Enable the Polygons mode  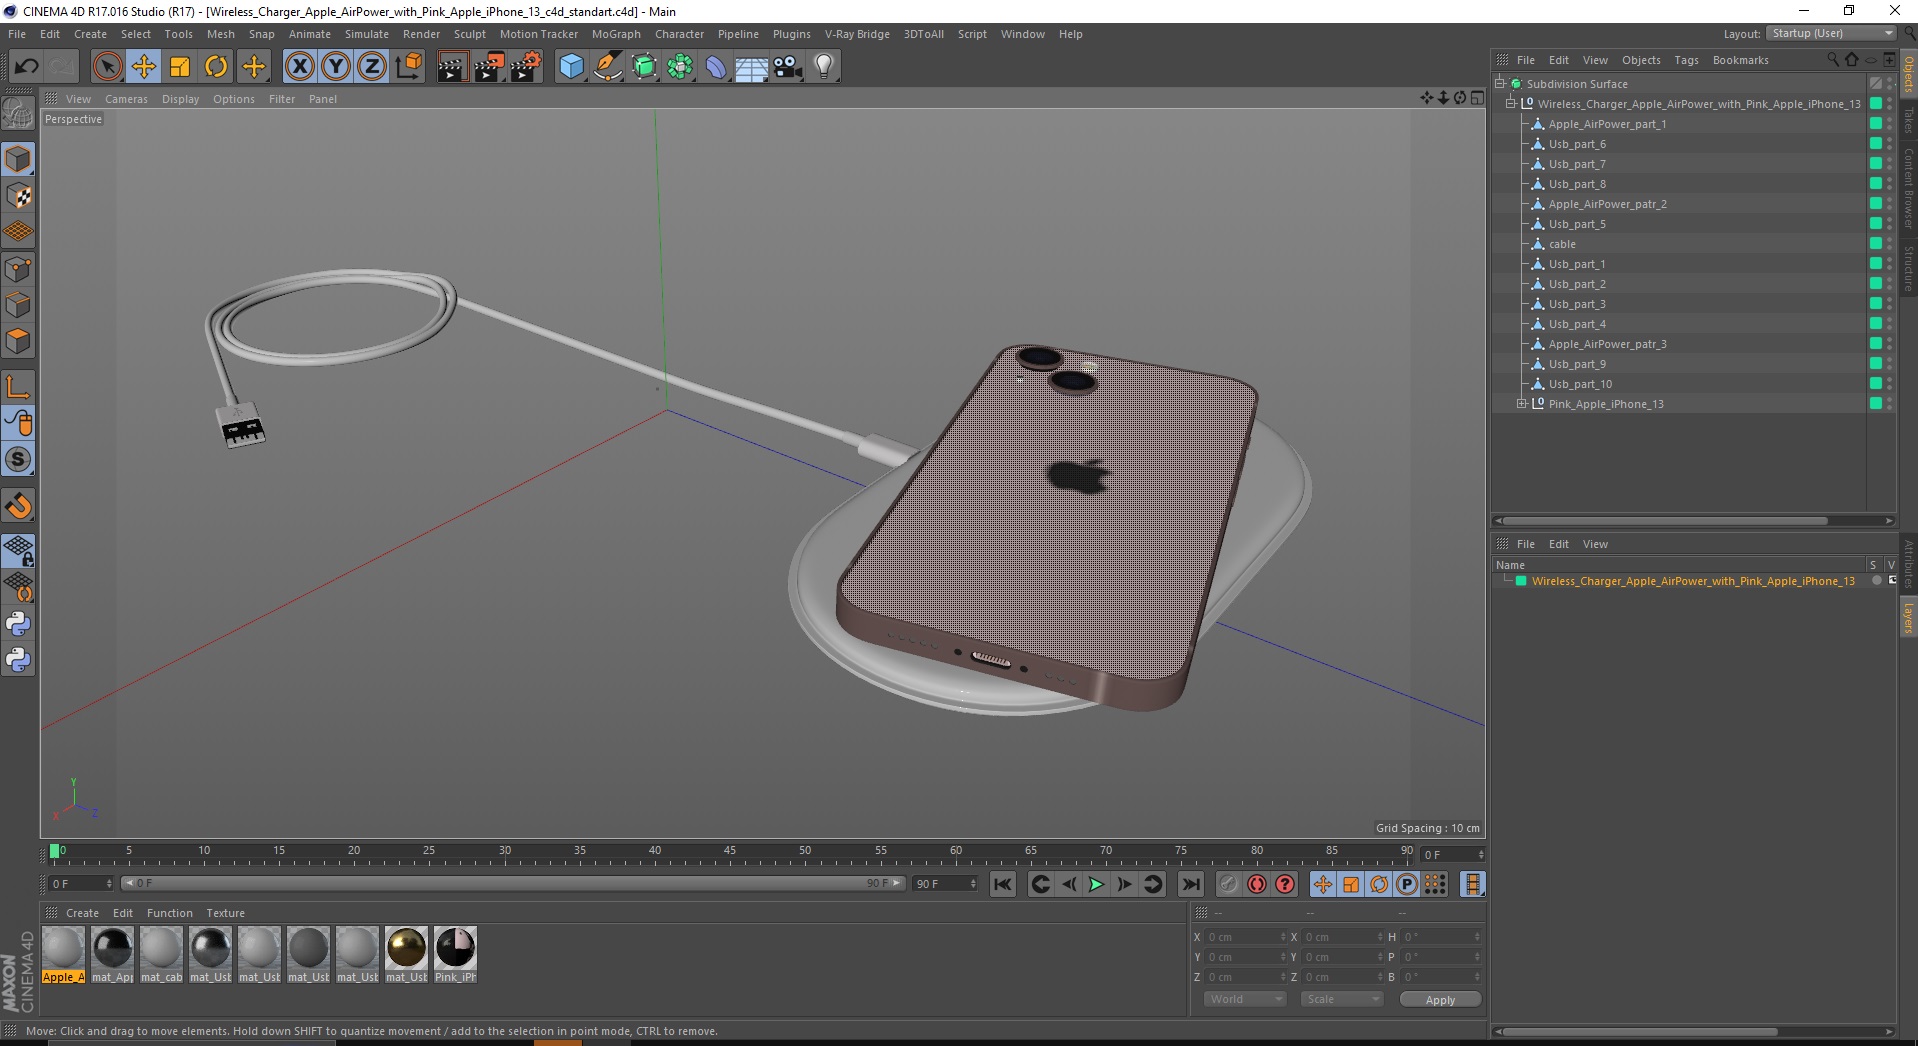[18, 341]
